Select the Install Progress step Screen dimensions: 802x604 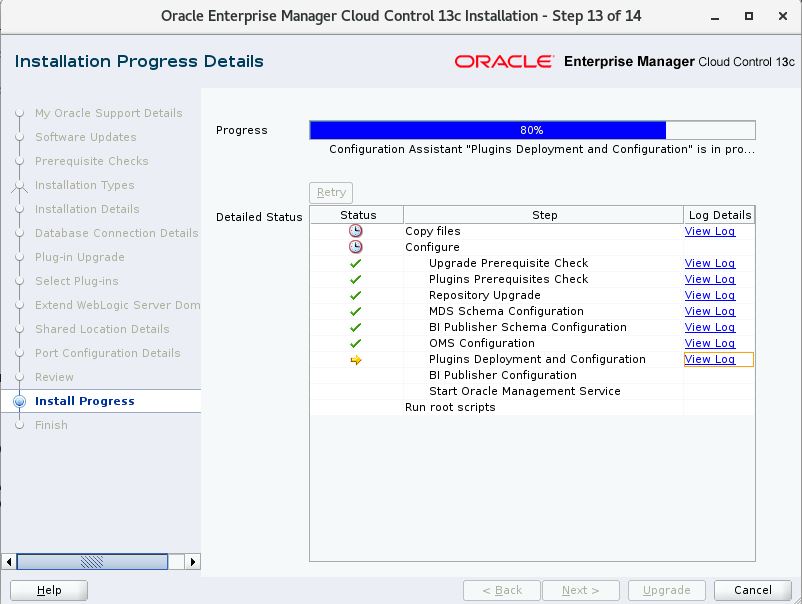[x=84, y=401]
